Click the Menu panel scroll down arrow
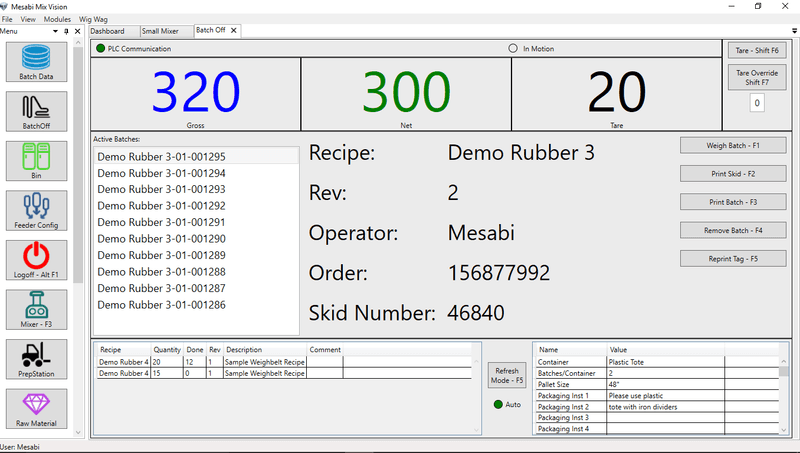800x453 pixels. (x=78, y=433)
